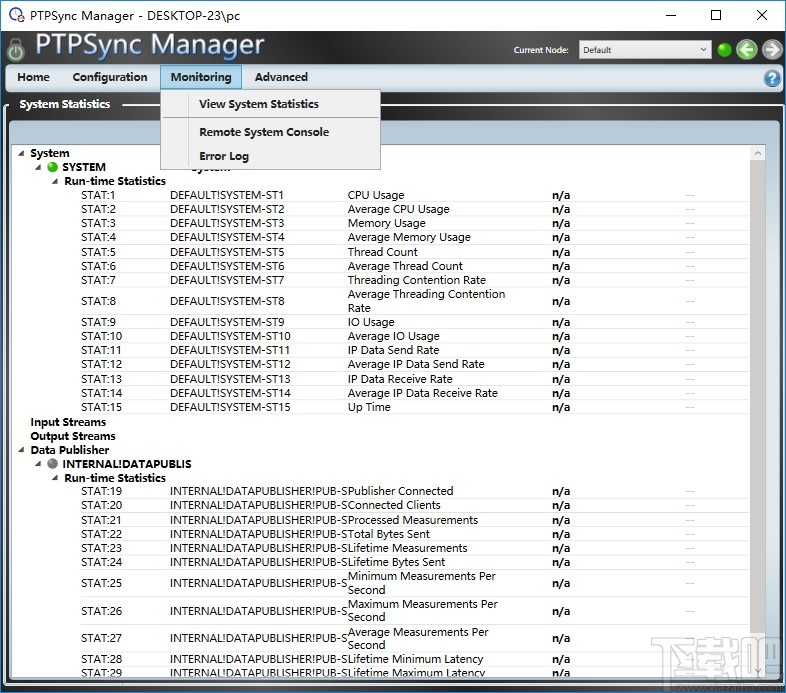Open the Current Node dropdown
786x693 pixels.
pos(645,50)
